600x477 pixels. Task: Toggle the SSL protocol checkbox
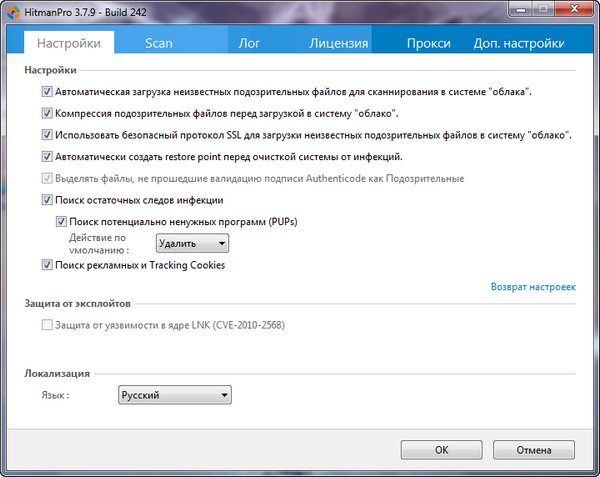coord(47,135)
